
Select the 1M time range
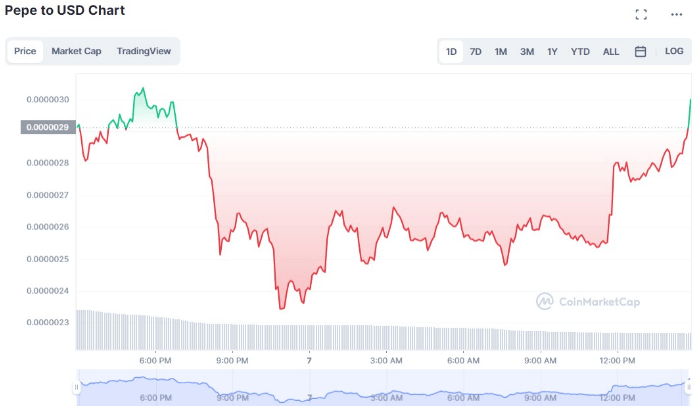501,52
